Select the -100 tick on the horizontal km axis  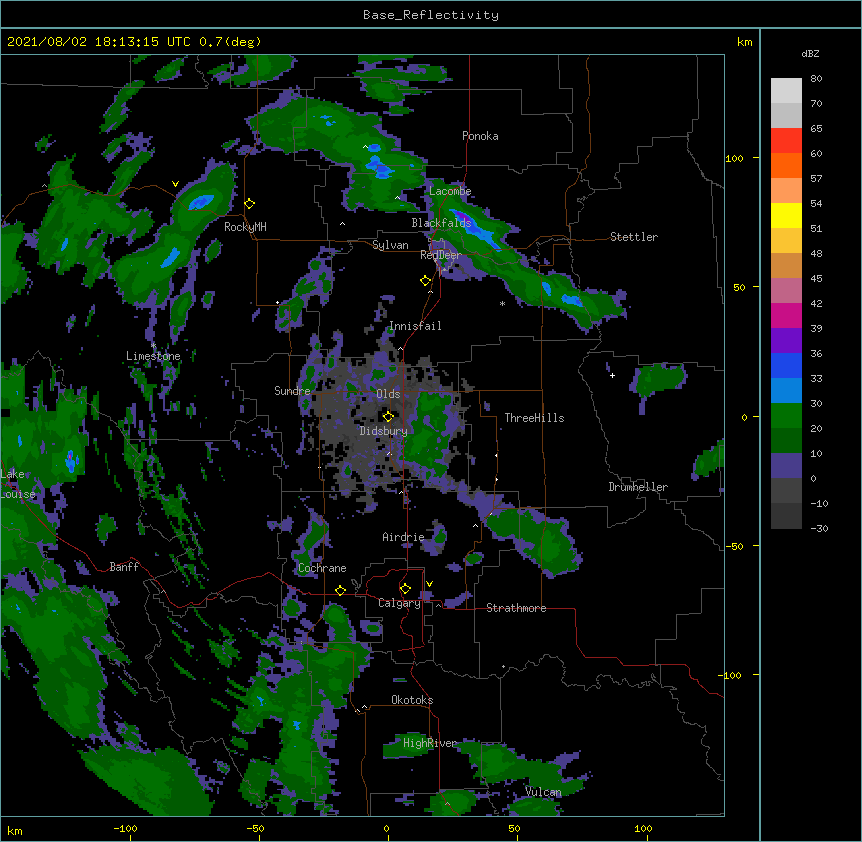click(125, 828)
